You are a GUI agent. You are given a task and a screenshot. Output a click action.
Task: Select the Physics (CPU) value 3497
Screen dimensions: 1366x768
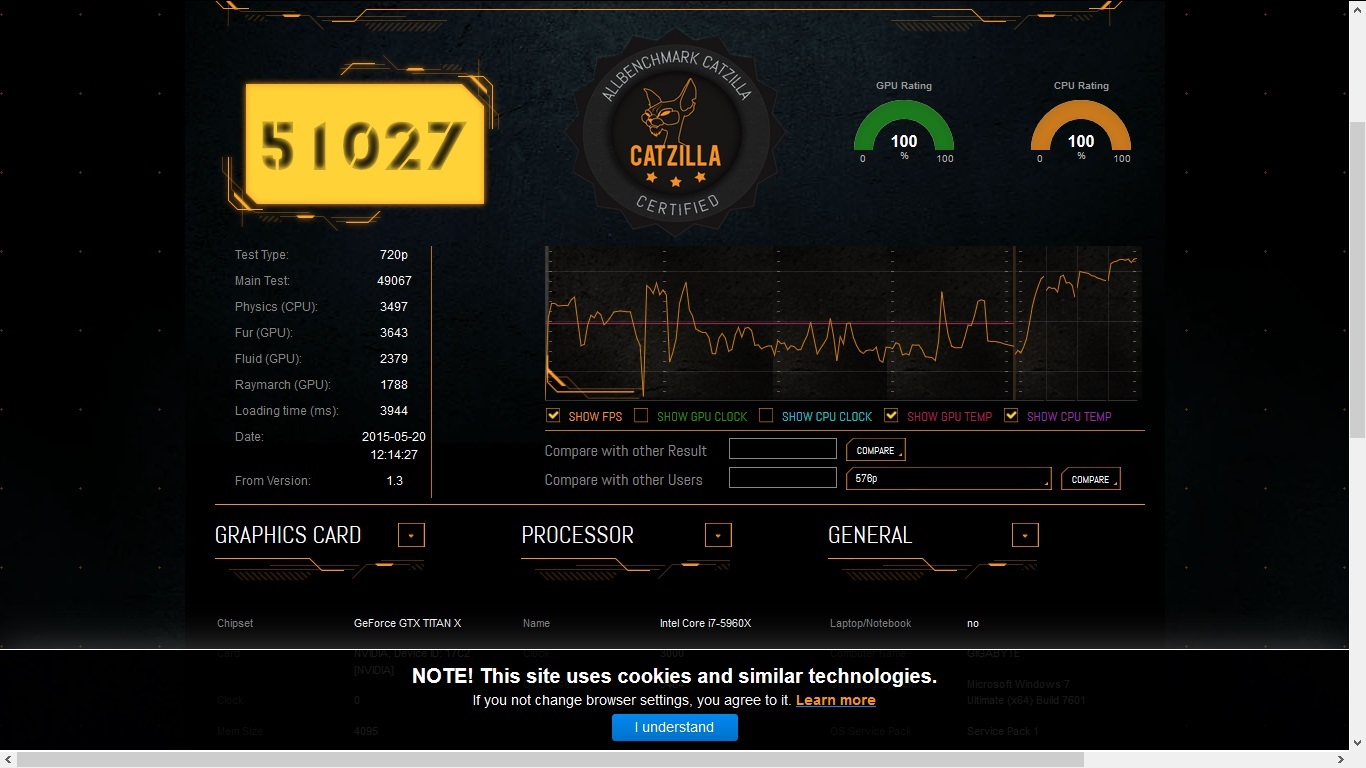tap(394, 307)
